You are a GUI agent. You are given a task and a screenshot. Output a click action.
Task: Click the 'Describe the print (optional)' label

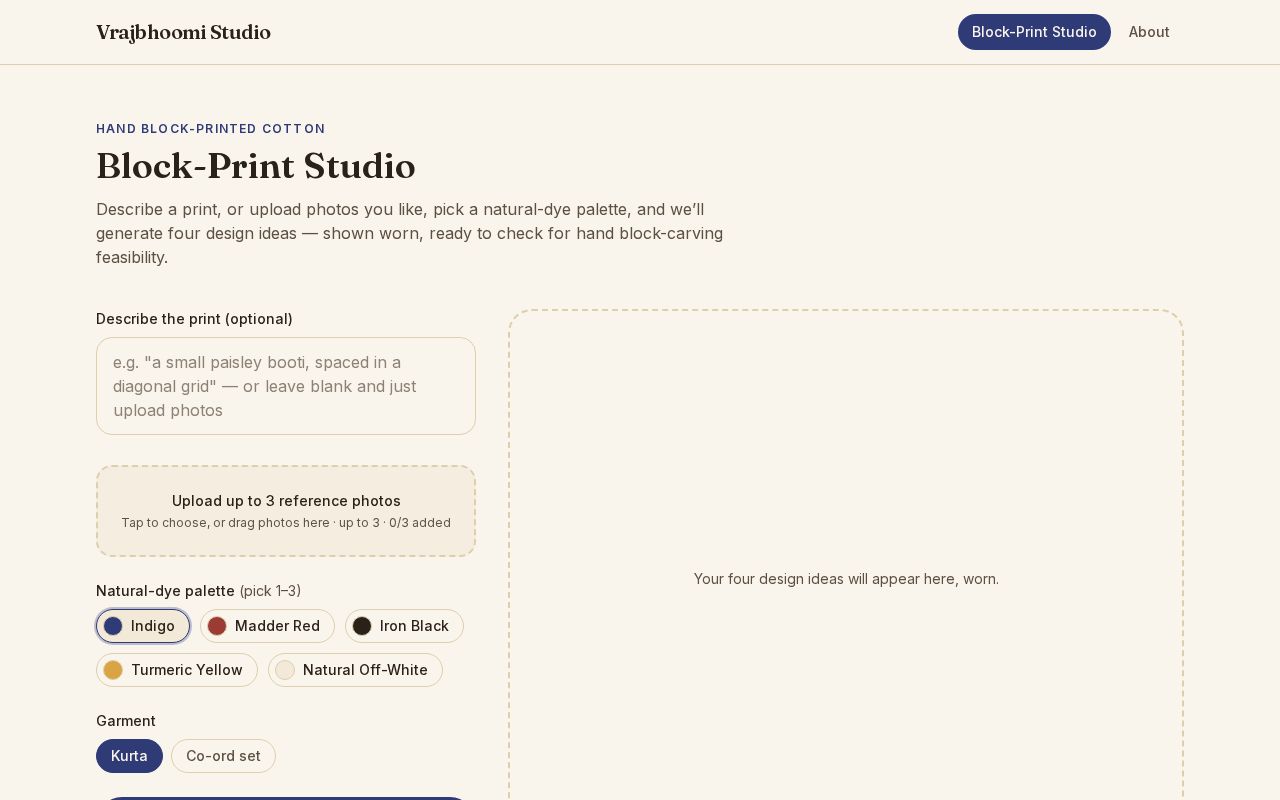coord(194,319)
